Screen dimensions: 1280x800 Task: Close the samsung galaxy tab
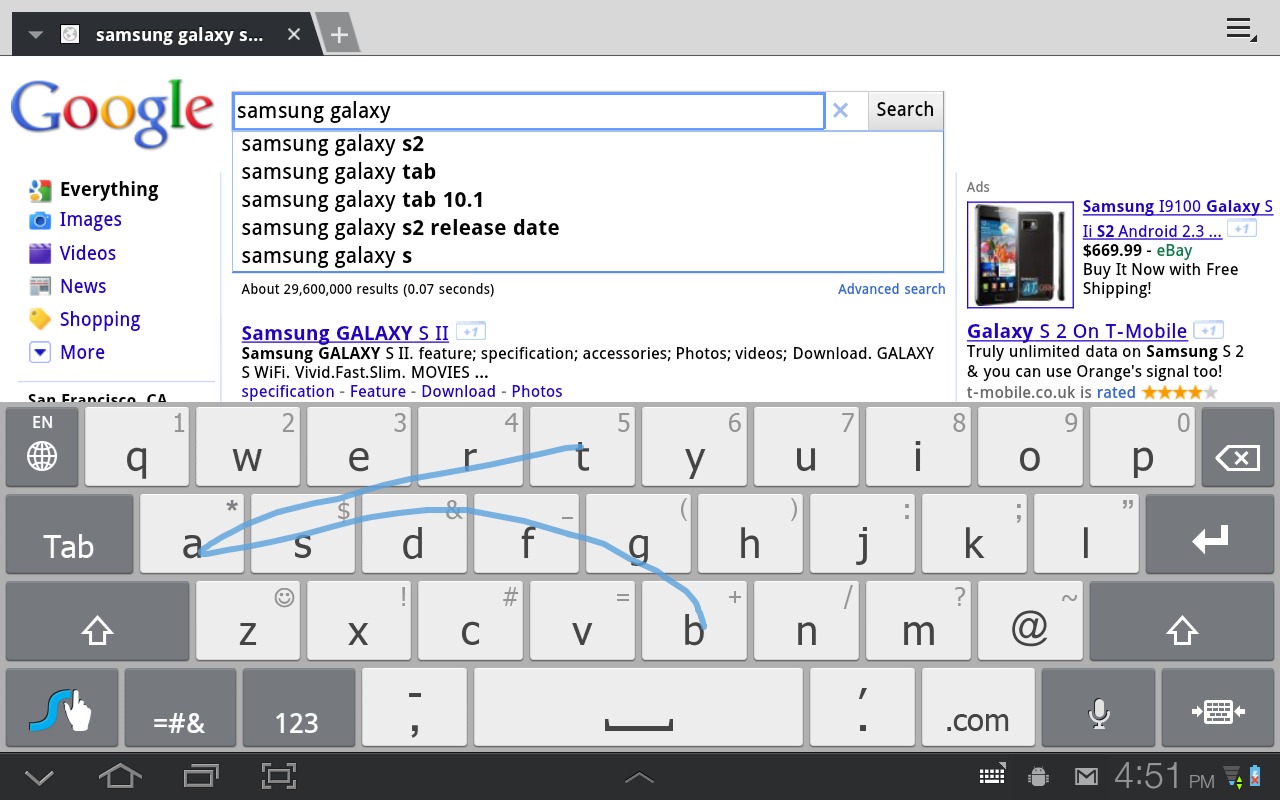click(294, 34)
